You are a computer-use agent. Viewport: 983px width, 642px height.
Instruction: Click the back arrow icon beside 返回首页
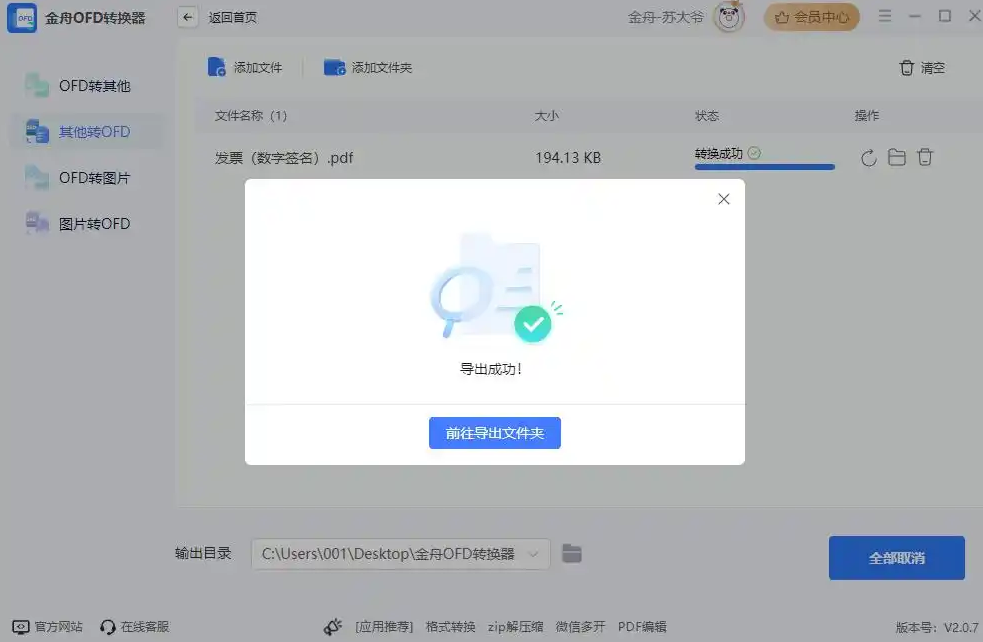(x=187, y=18)
